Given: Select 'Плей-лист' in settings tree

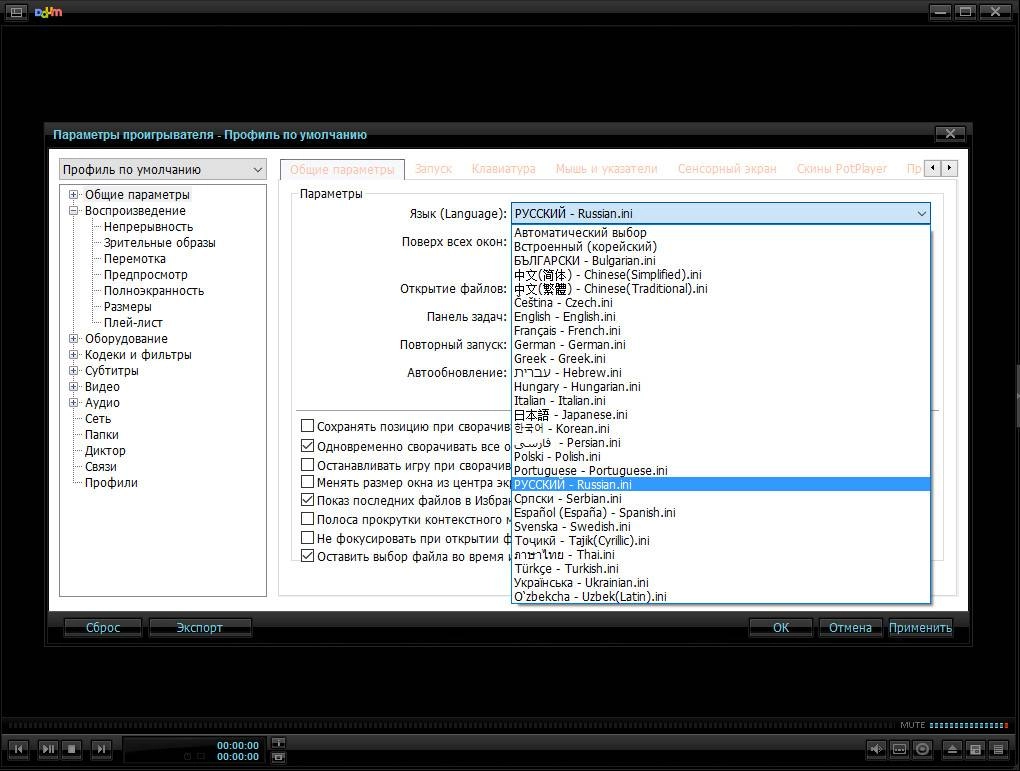Looking at the screenshot, I should (133, 323).
